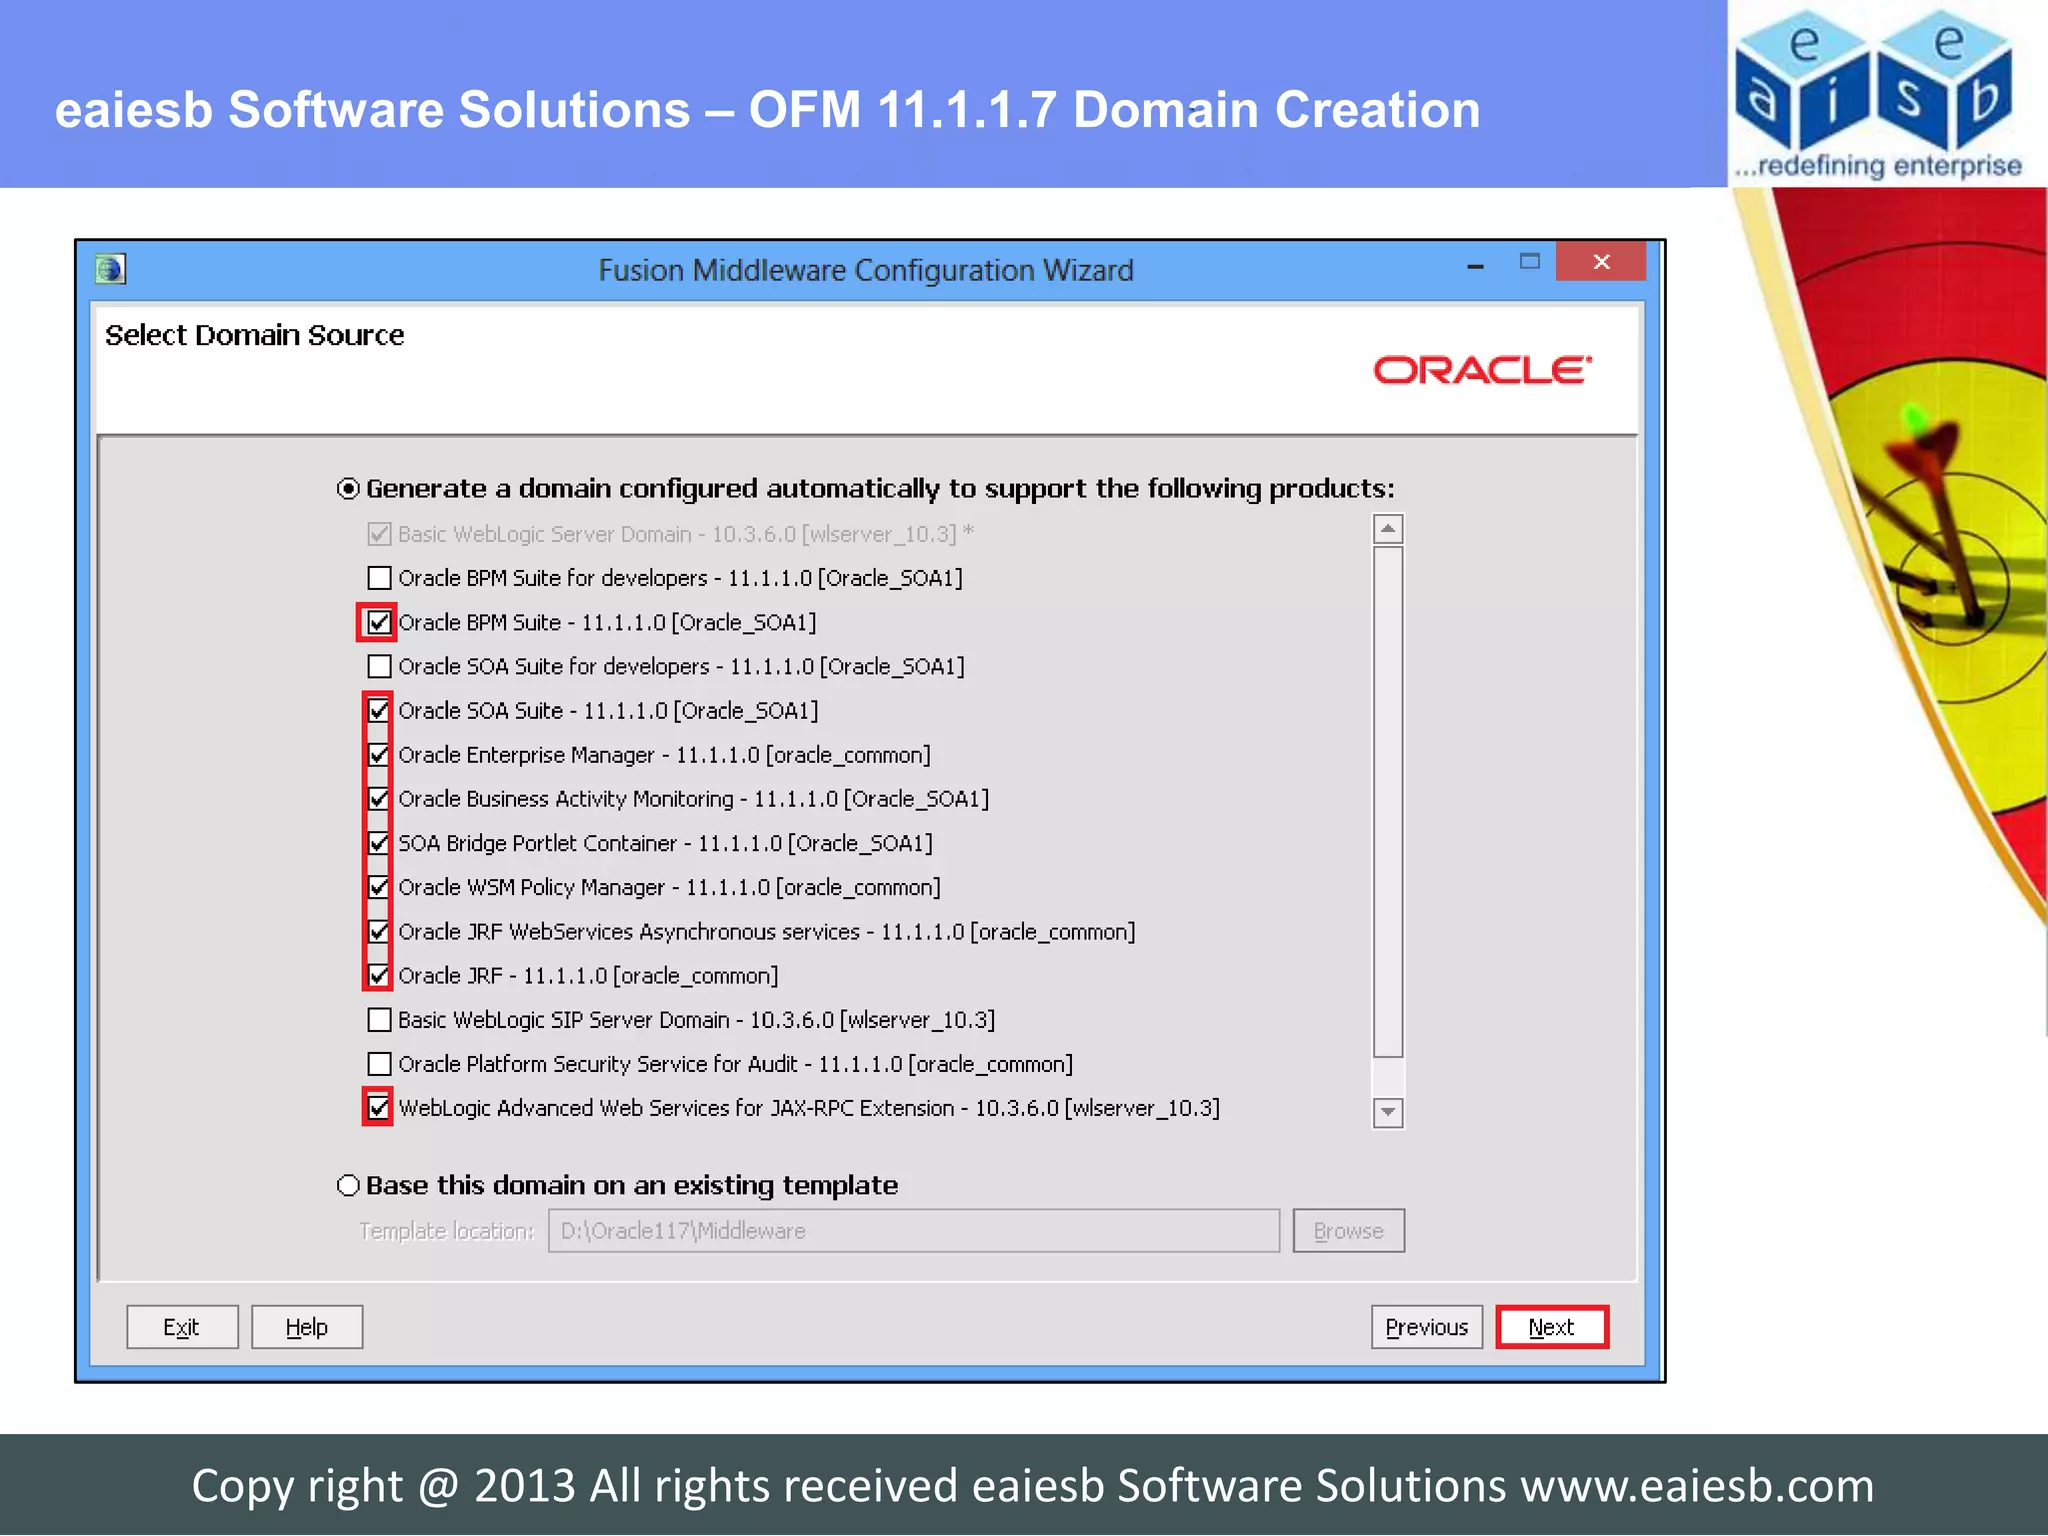This screenshot has height=1536, width=2048.
Task: Select the text "Oracle WSM Policy Manager - 11.1.1.0"
Action: (584, 888)
